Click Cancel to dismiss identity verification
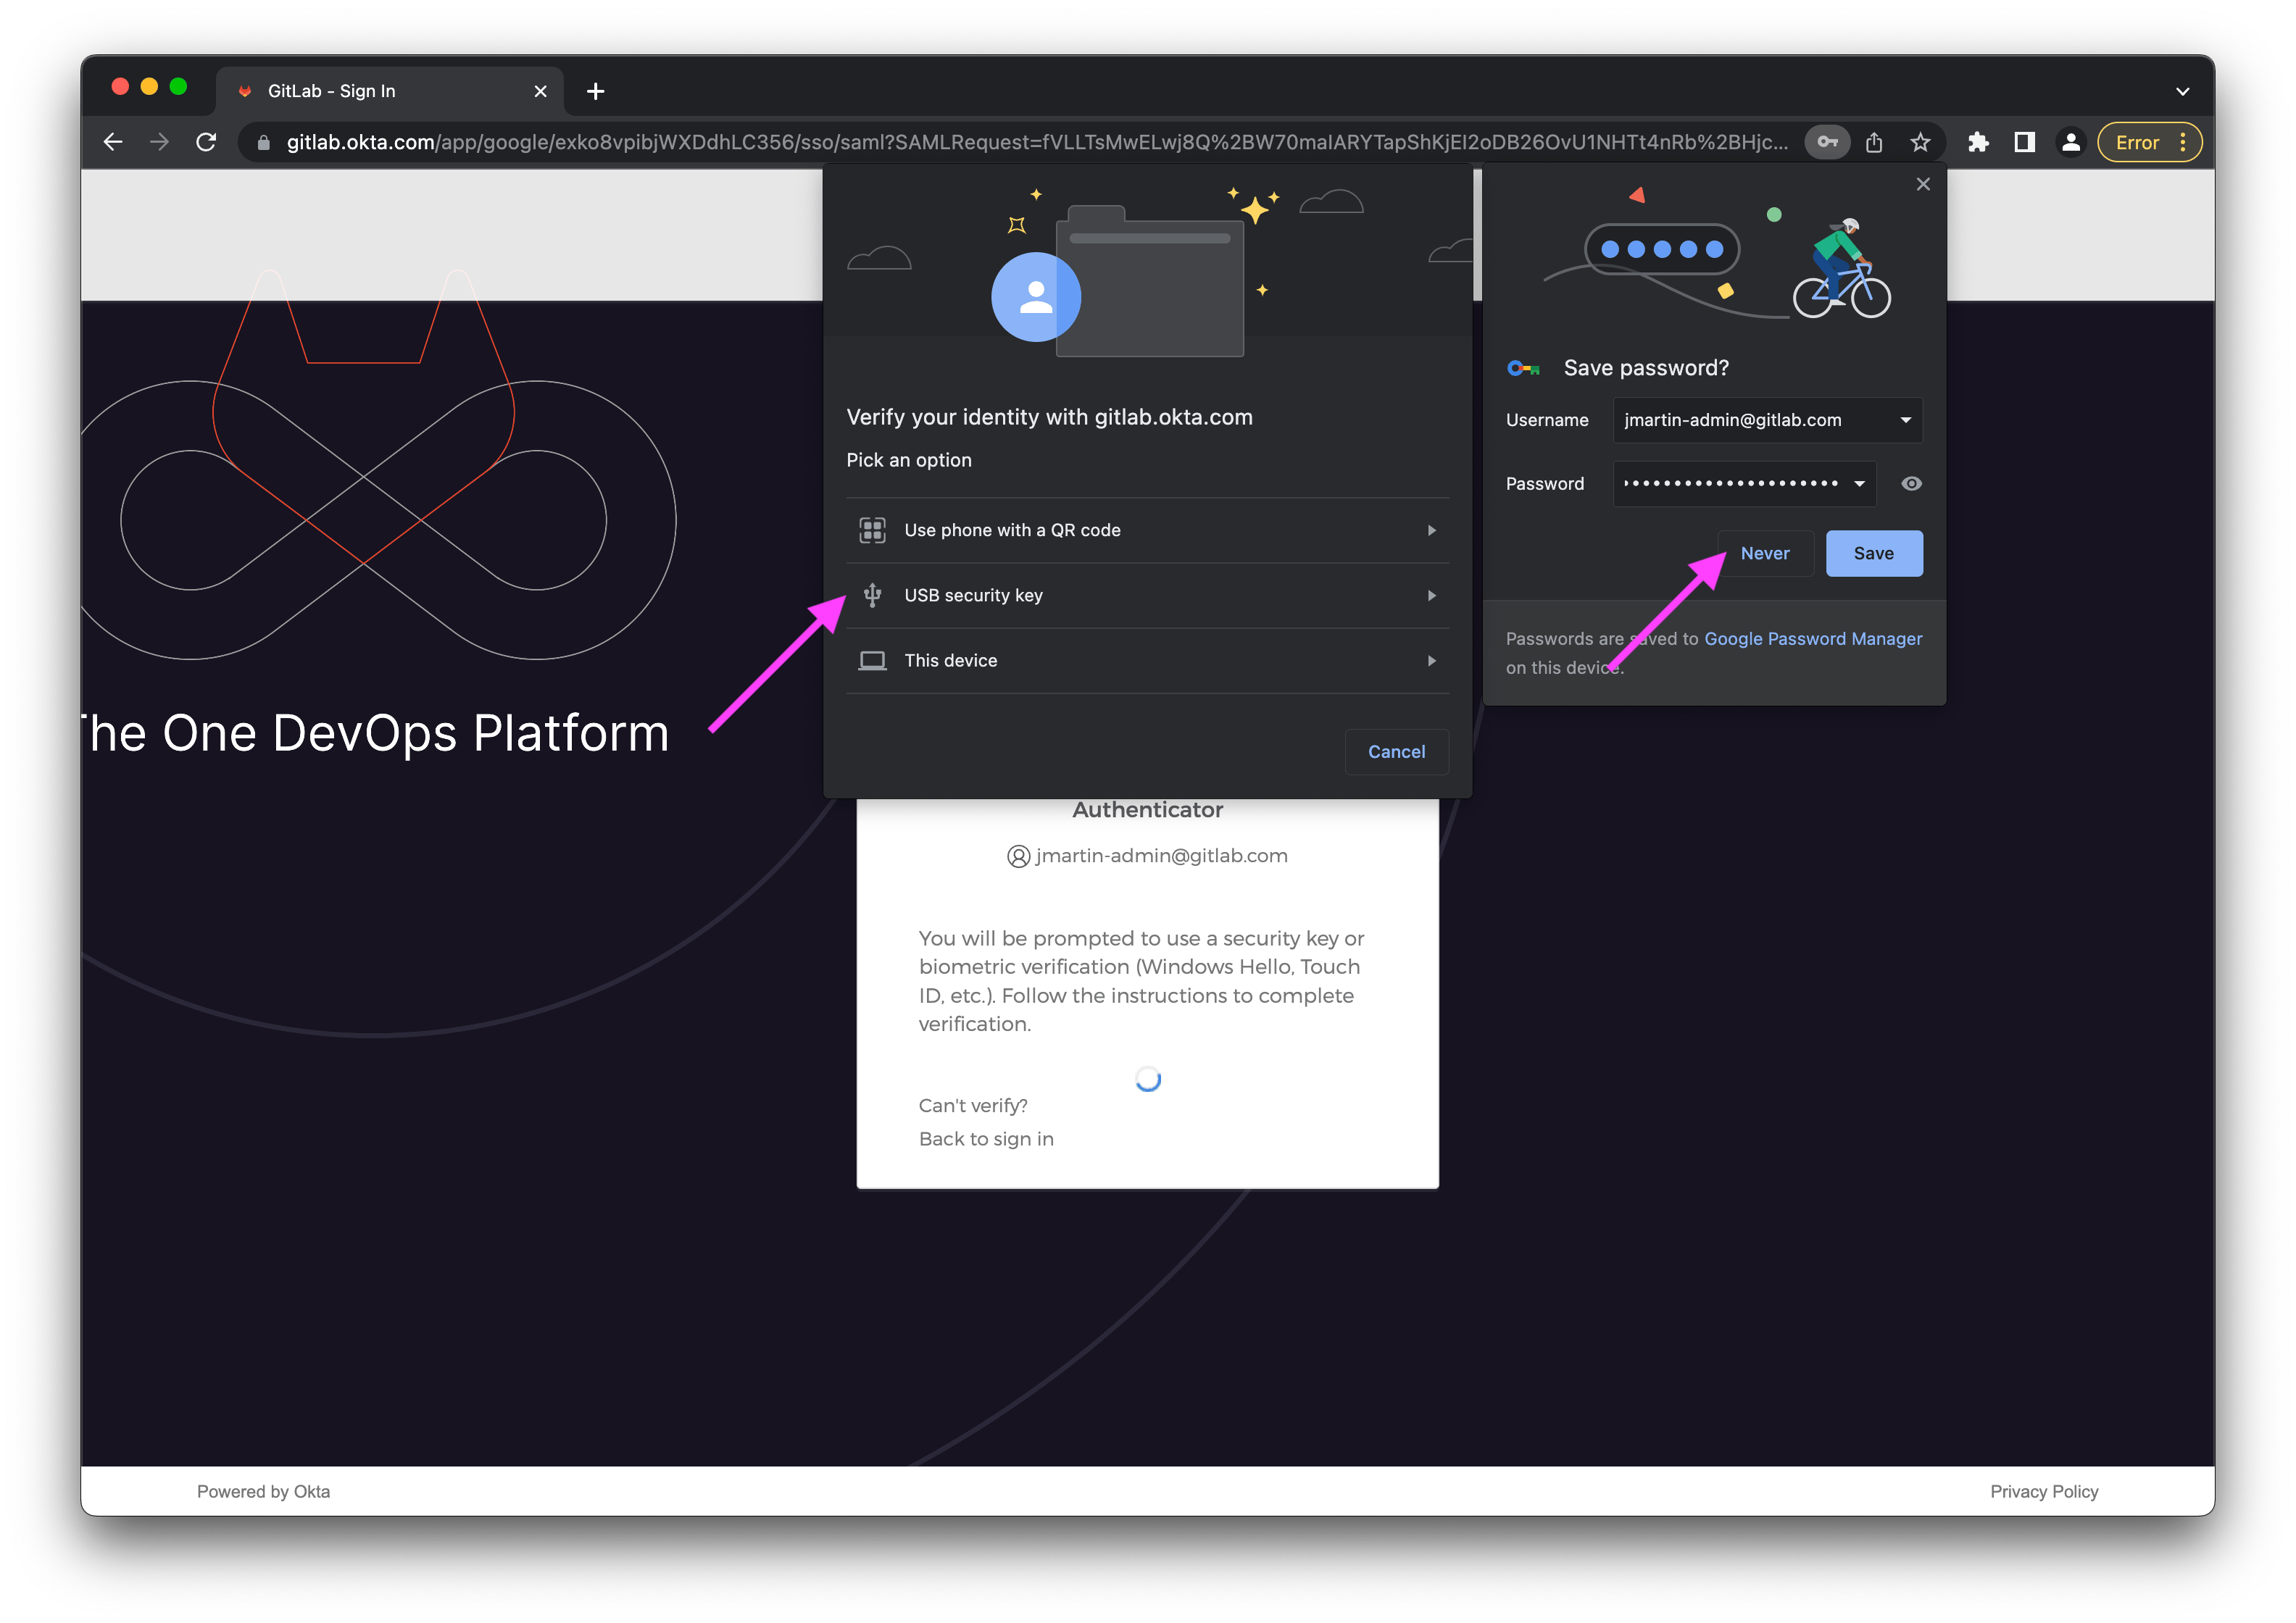Viewport: 2296px width, 1623px height. (1398, 750)
